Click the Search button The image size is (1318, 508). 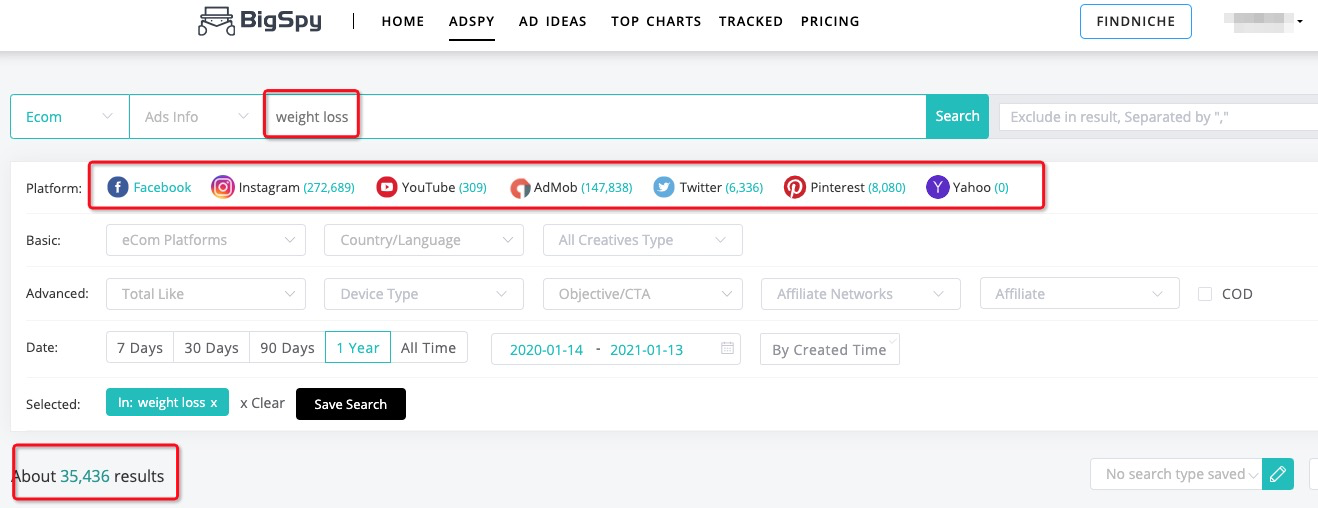[x=957, y=116]
